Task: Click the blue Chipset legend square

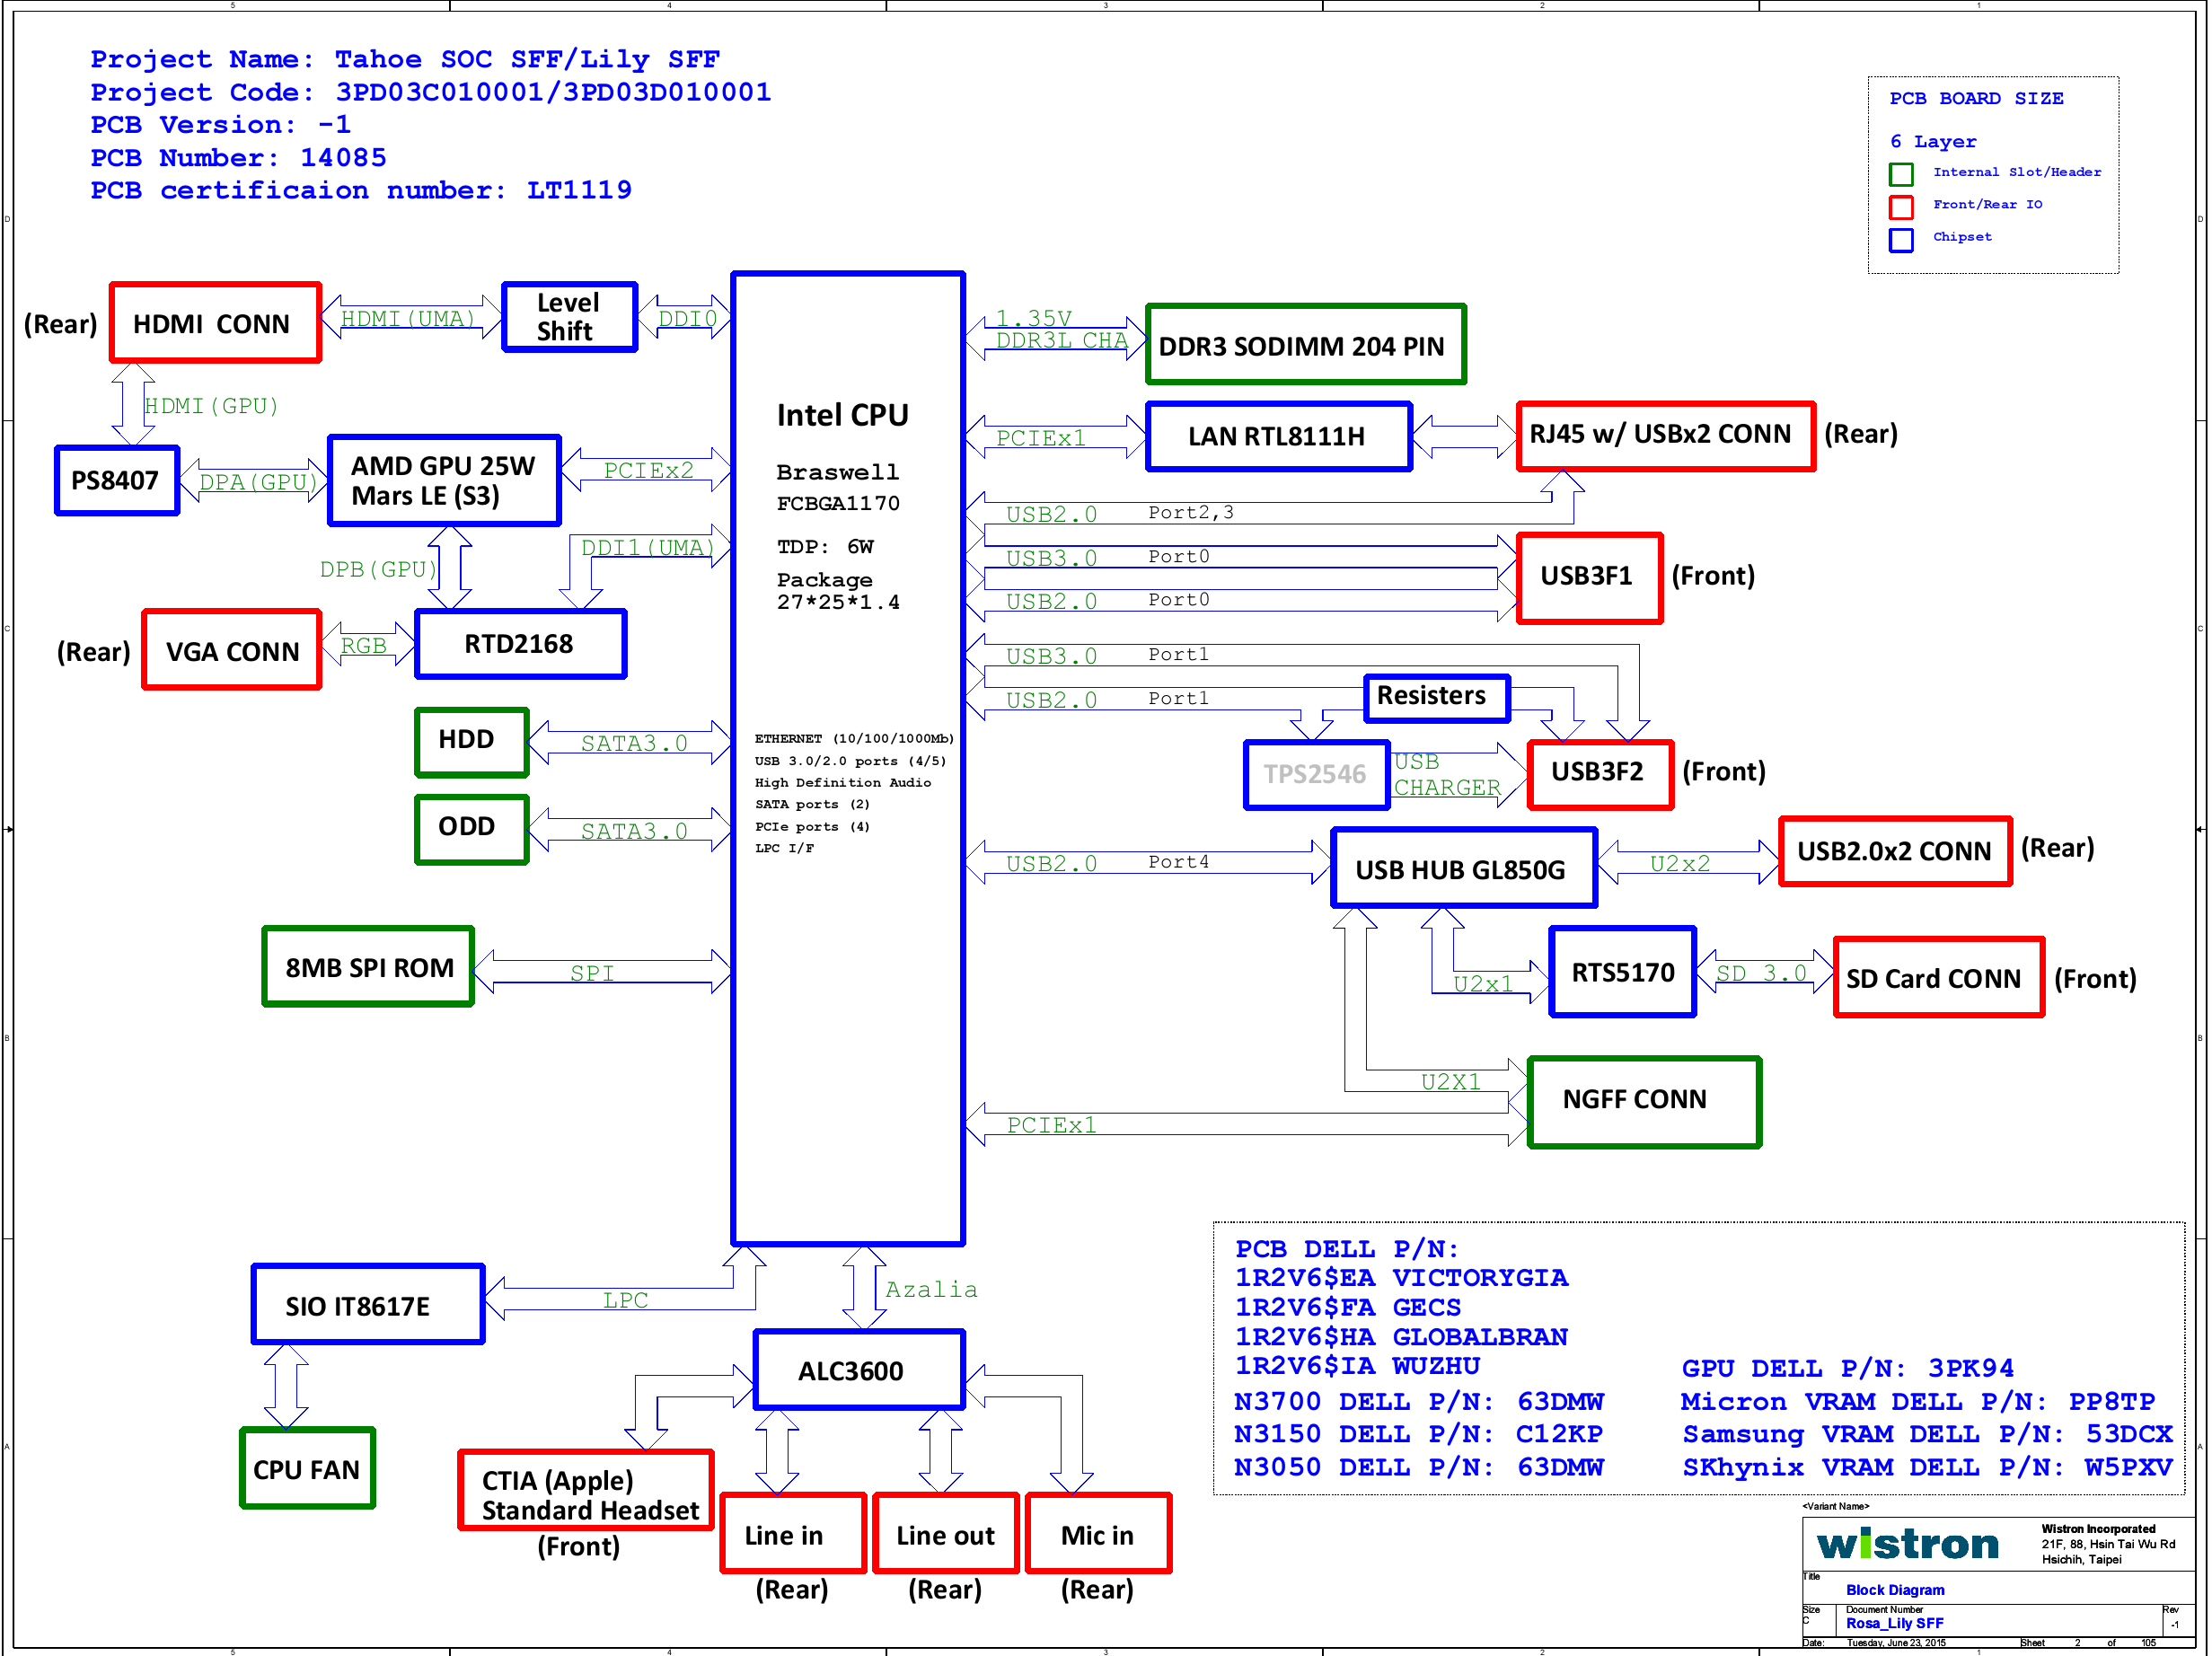Action: (1901, 240)
